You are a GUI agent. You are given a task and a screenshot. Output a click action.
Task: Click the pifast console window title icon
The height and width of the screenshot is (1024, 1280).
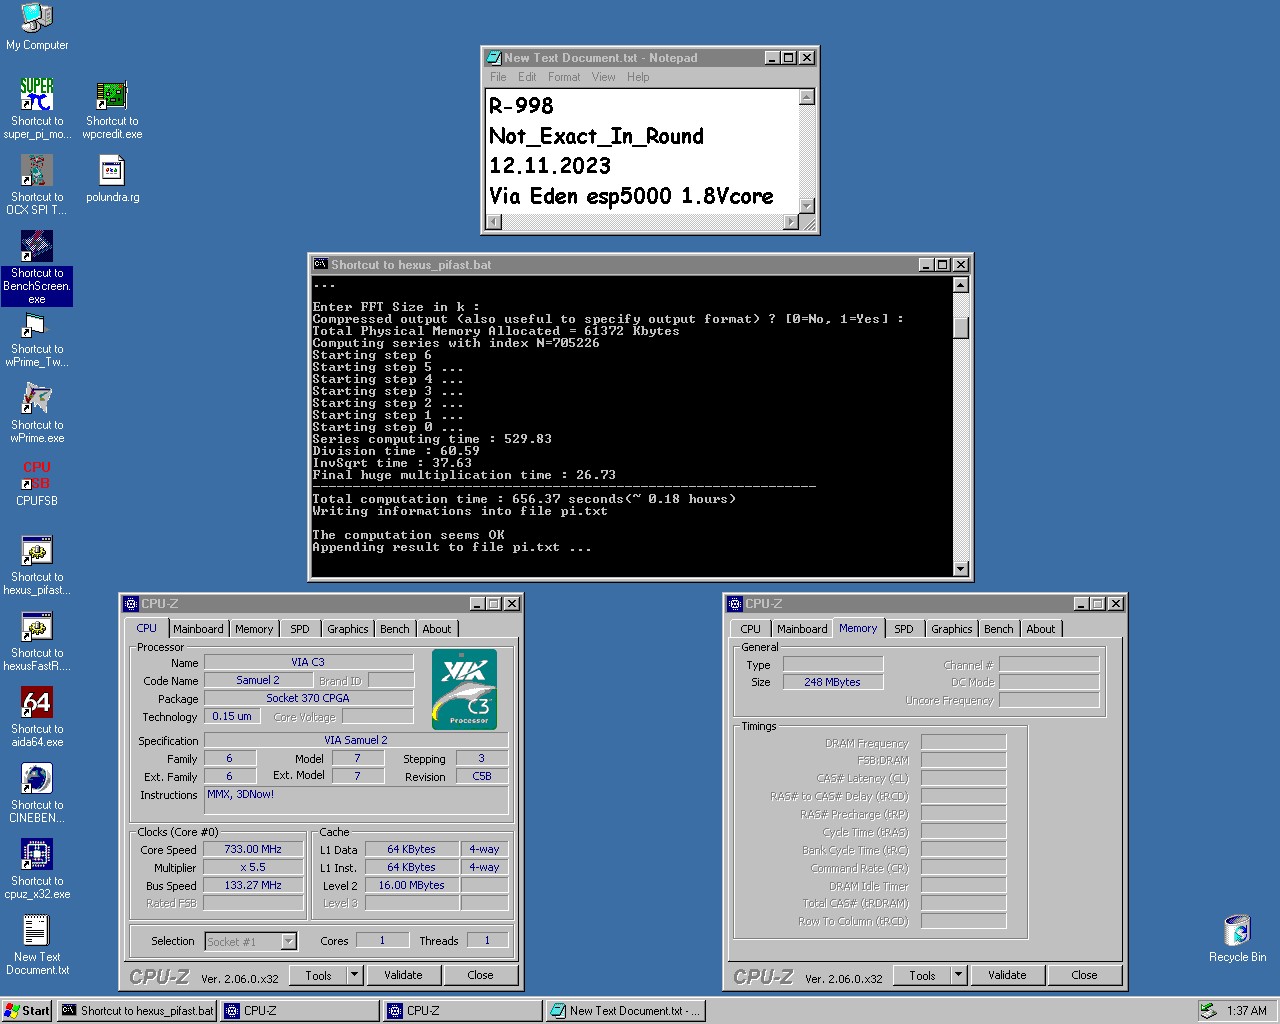click(x=320, y=265)
